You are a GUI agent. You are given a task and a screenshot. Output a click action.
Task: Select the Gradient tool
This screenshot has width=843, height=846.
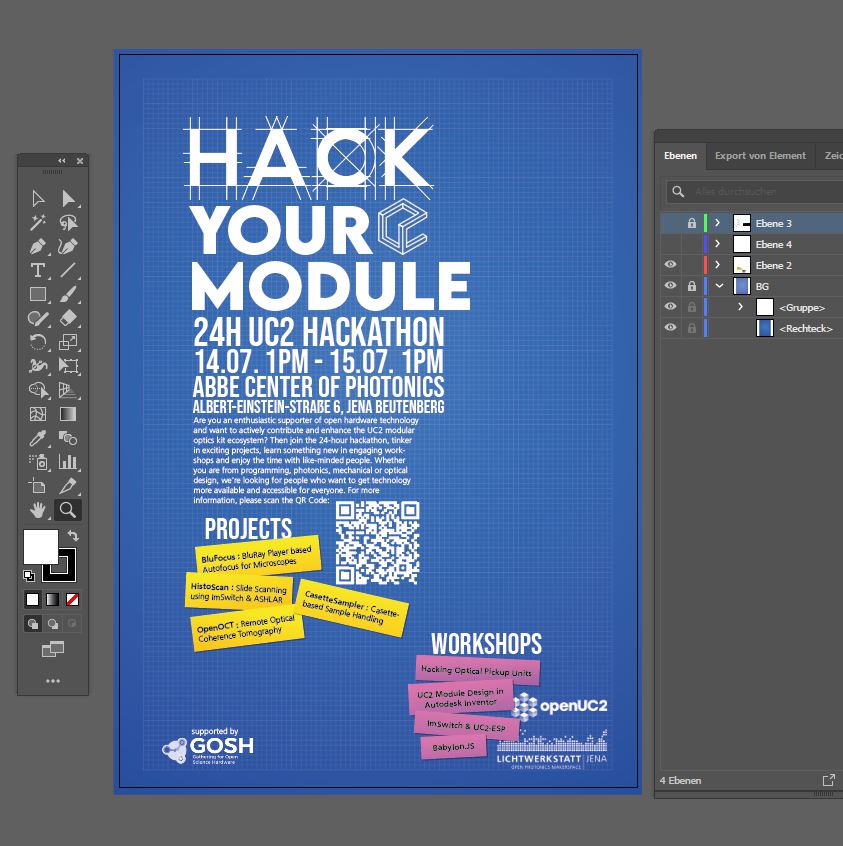pos(68,414)
